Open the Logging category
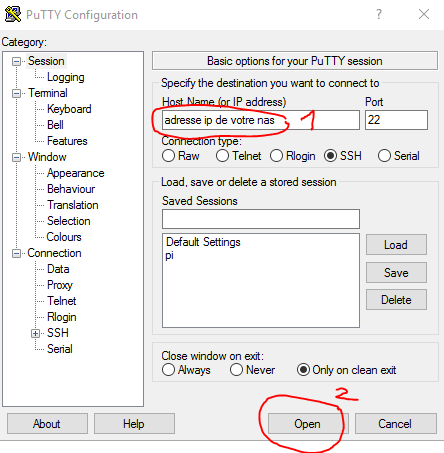The image size is (444, 453). click(x=65, y=77)
